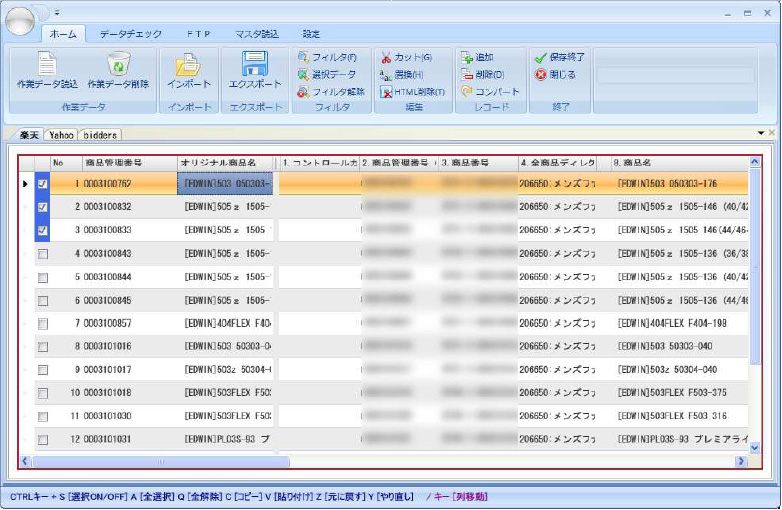782x510 pixels.
Task: Click the コンバート convert command
Action: tap(490, 92)
